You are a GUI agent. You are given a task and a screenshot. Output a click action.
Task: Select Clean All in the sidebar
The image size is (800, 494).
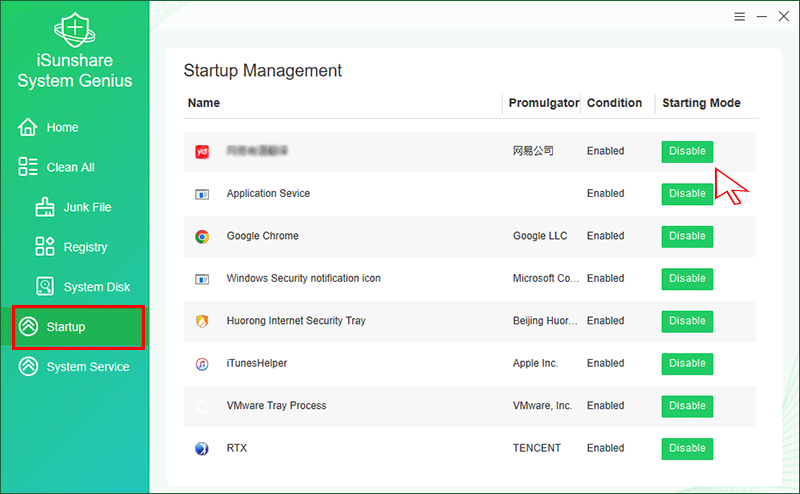point(70,168)
